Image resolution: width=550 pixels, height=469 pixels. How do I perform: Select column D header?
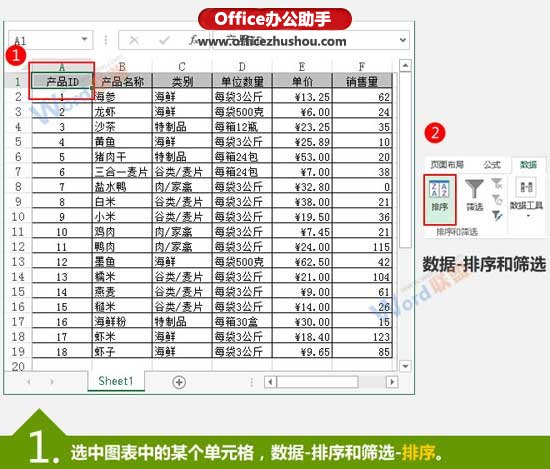tap(242, 67)
